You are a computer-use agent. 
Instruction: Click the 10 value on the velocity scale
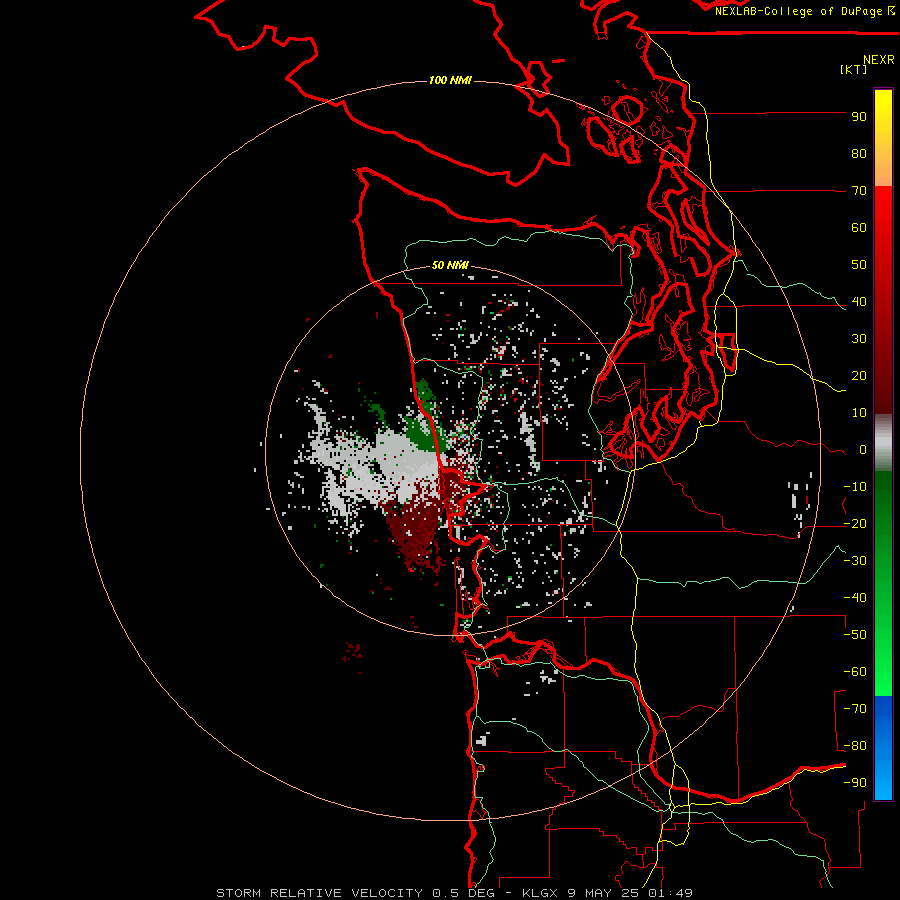click(x=859, y=413)
